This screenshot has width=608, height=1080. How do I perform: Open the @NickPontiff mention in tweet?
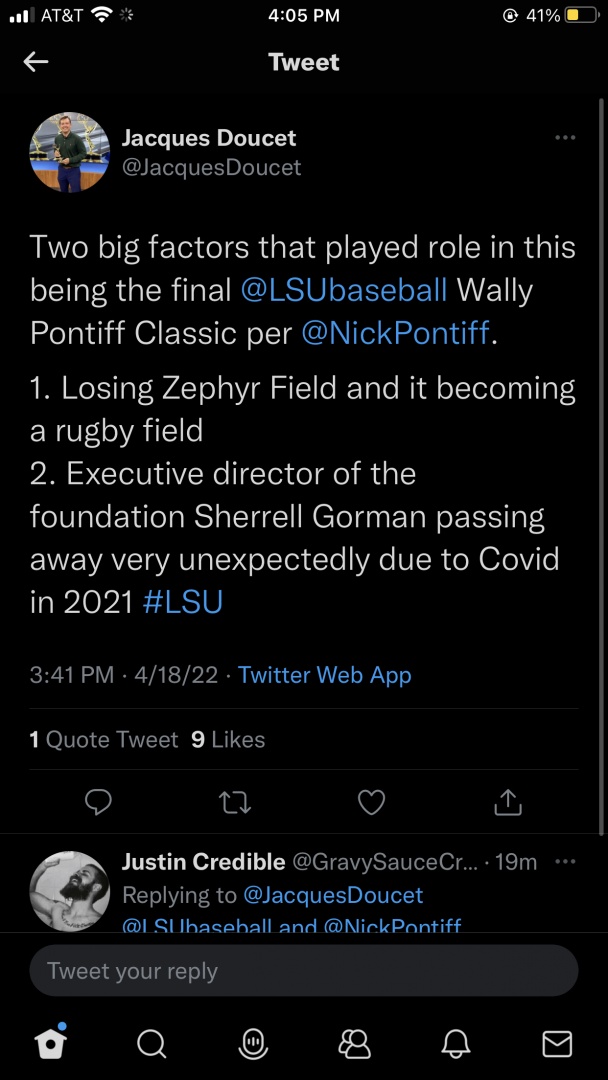click(395, 333)
